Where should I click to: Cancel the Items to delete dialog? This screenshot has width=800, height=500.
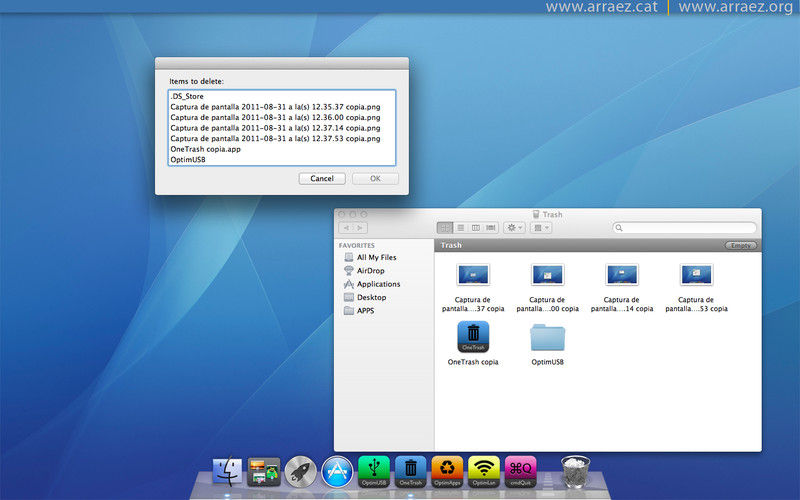(322, 179)
